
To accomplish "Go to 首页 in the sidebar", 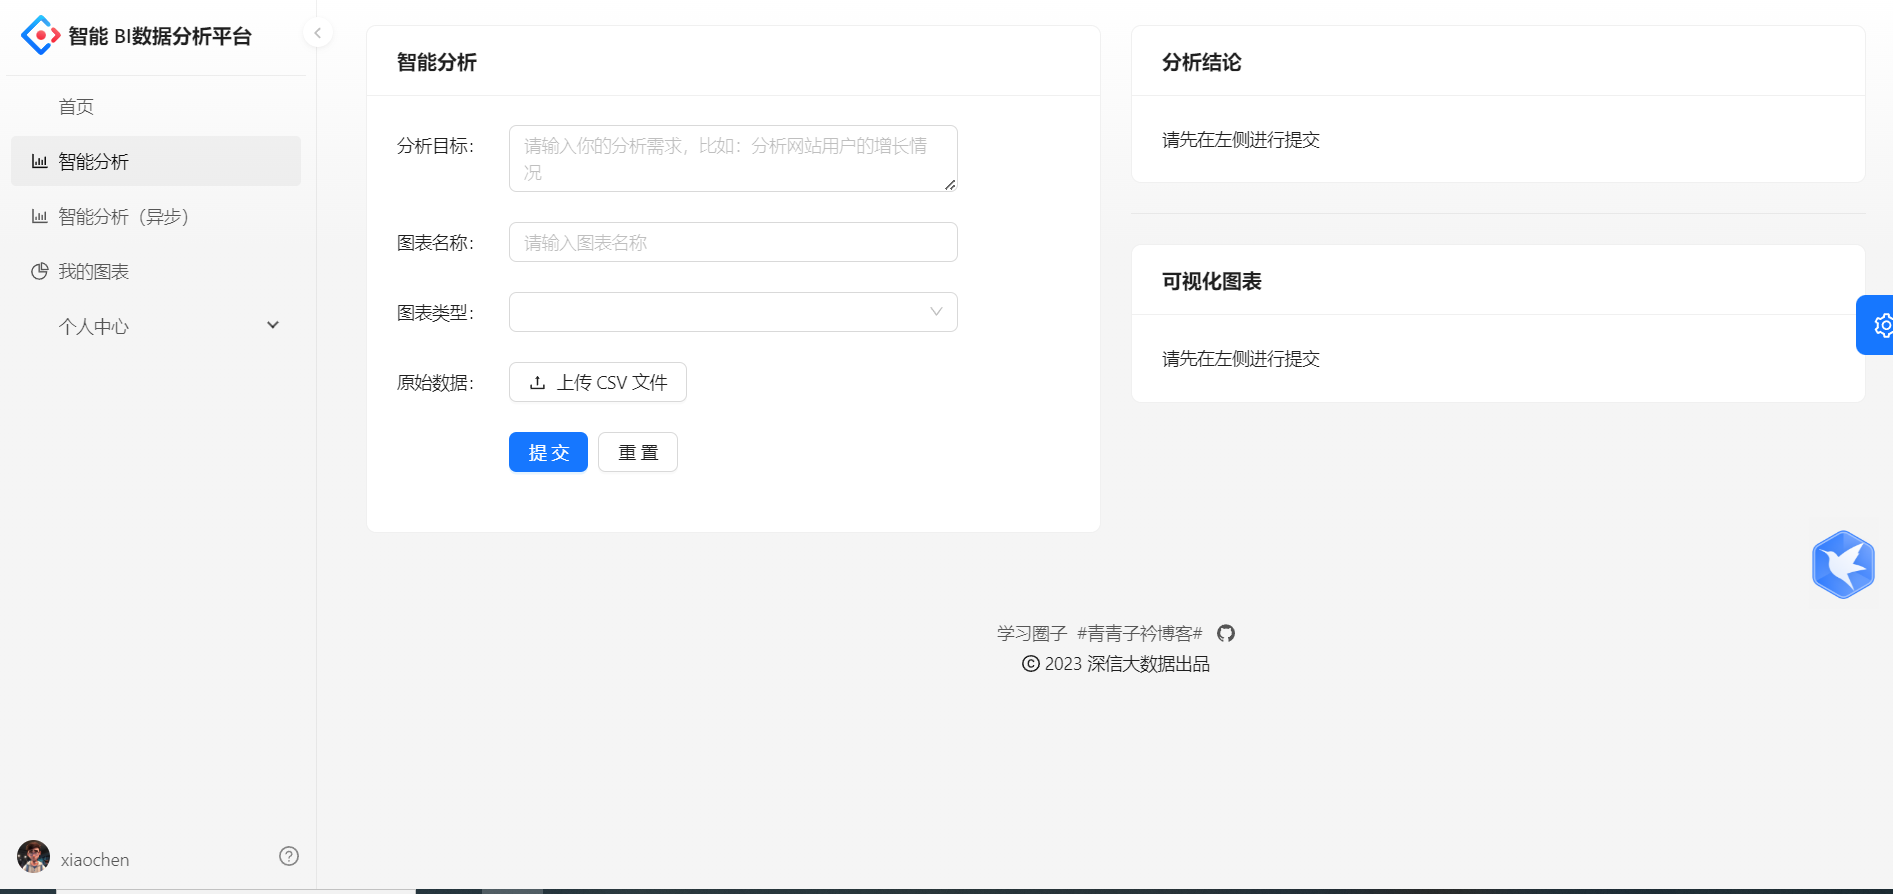I will click(77, 107).
